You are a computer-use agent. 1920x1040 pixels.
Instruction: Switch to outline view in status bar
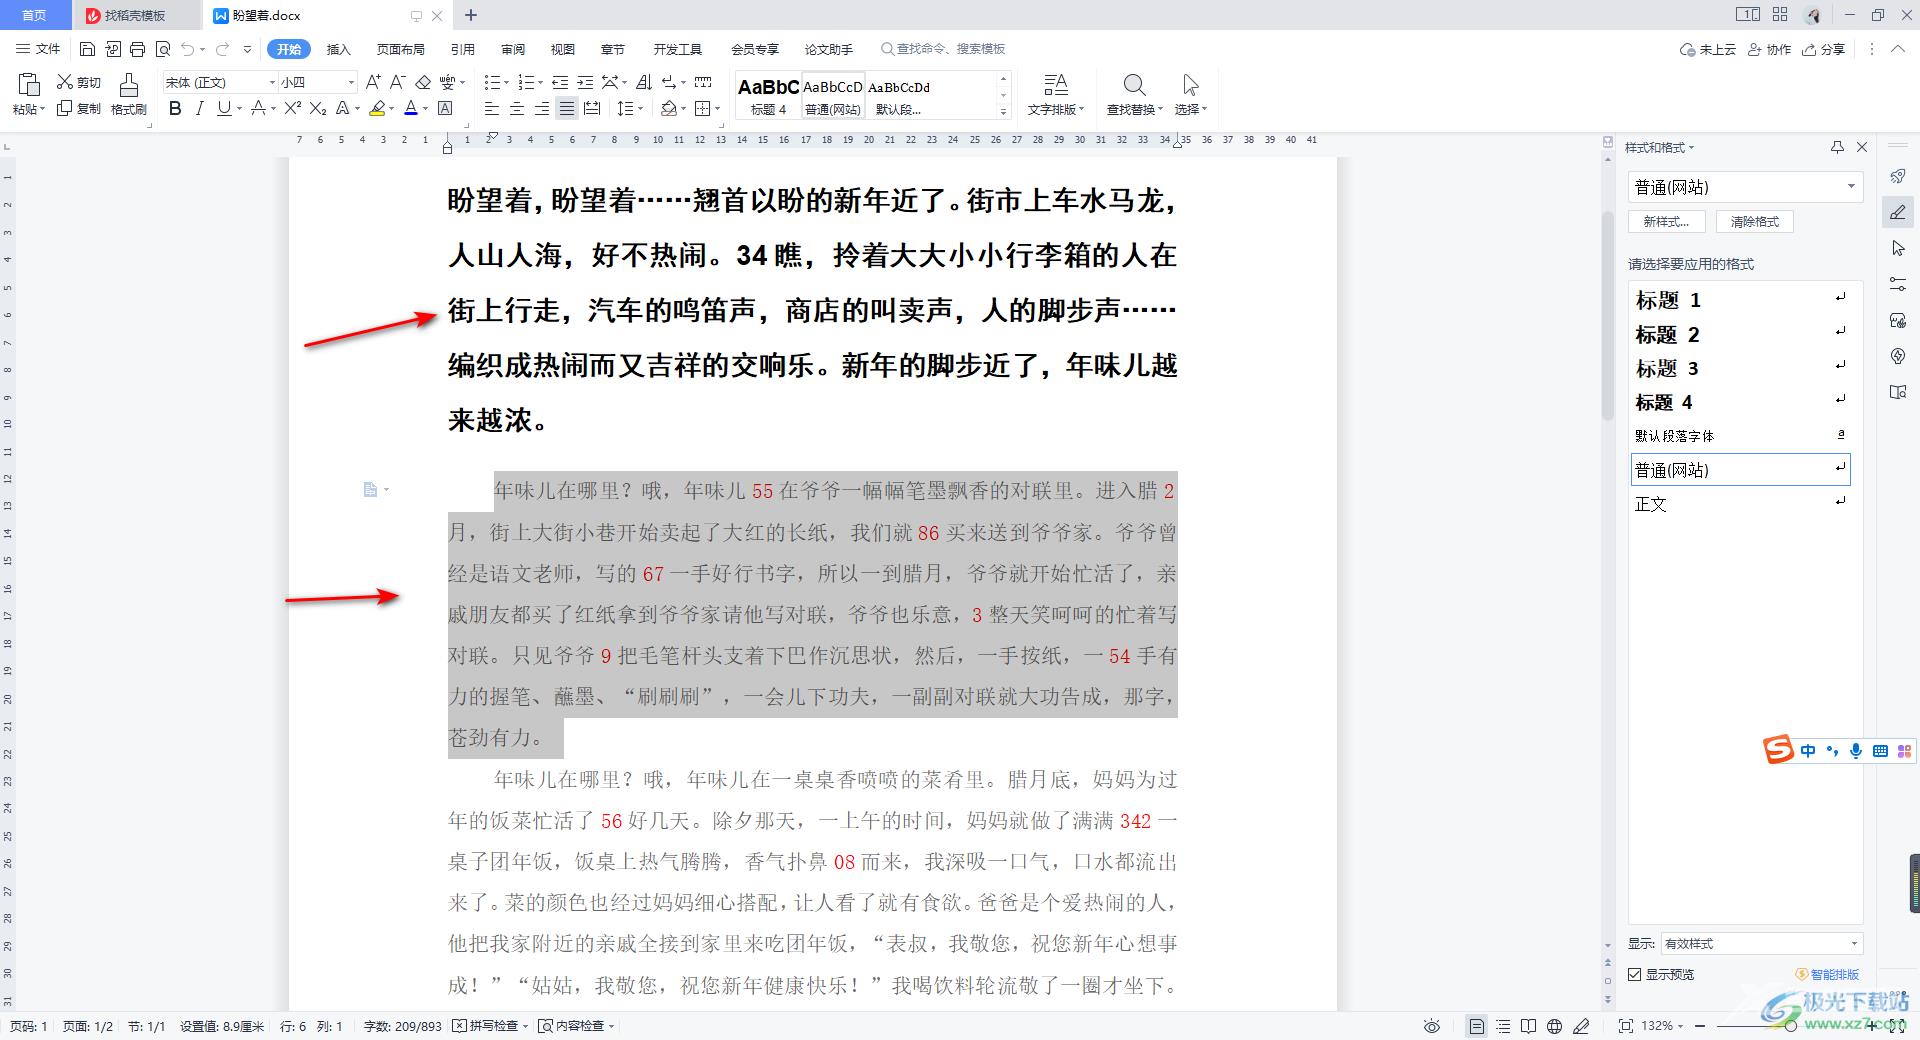1503,1026
